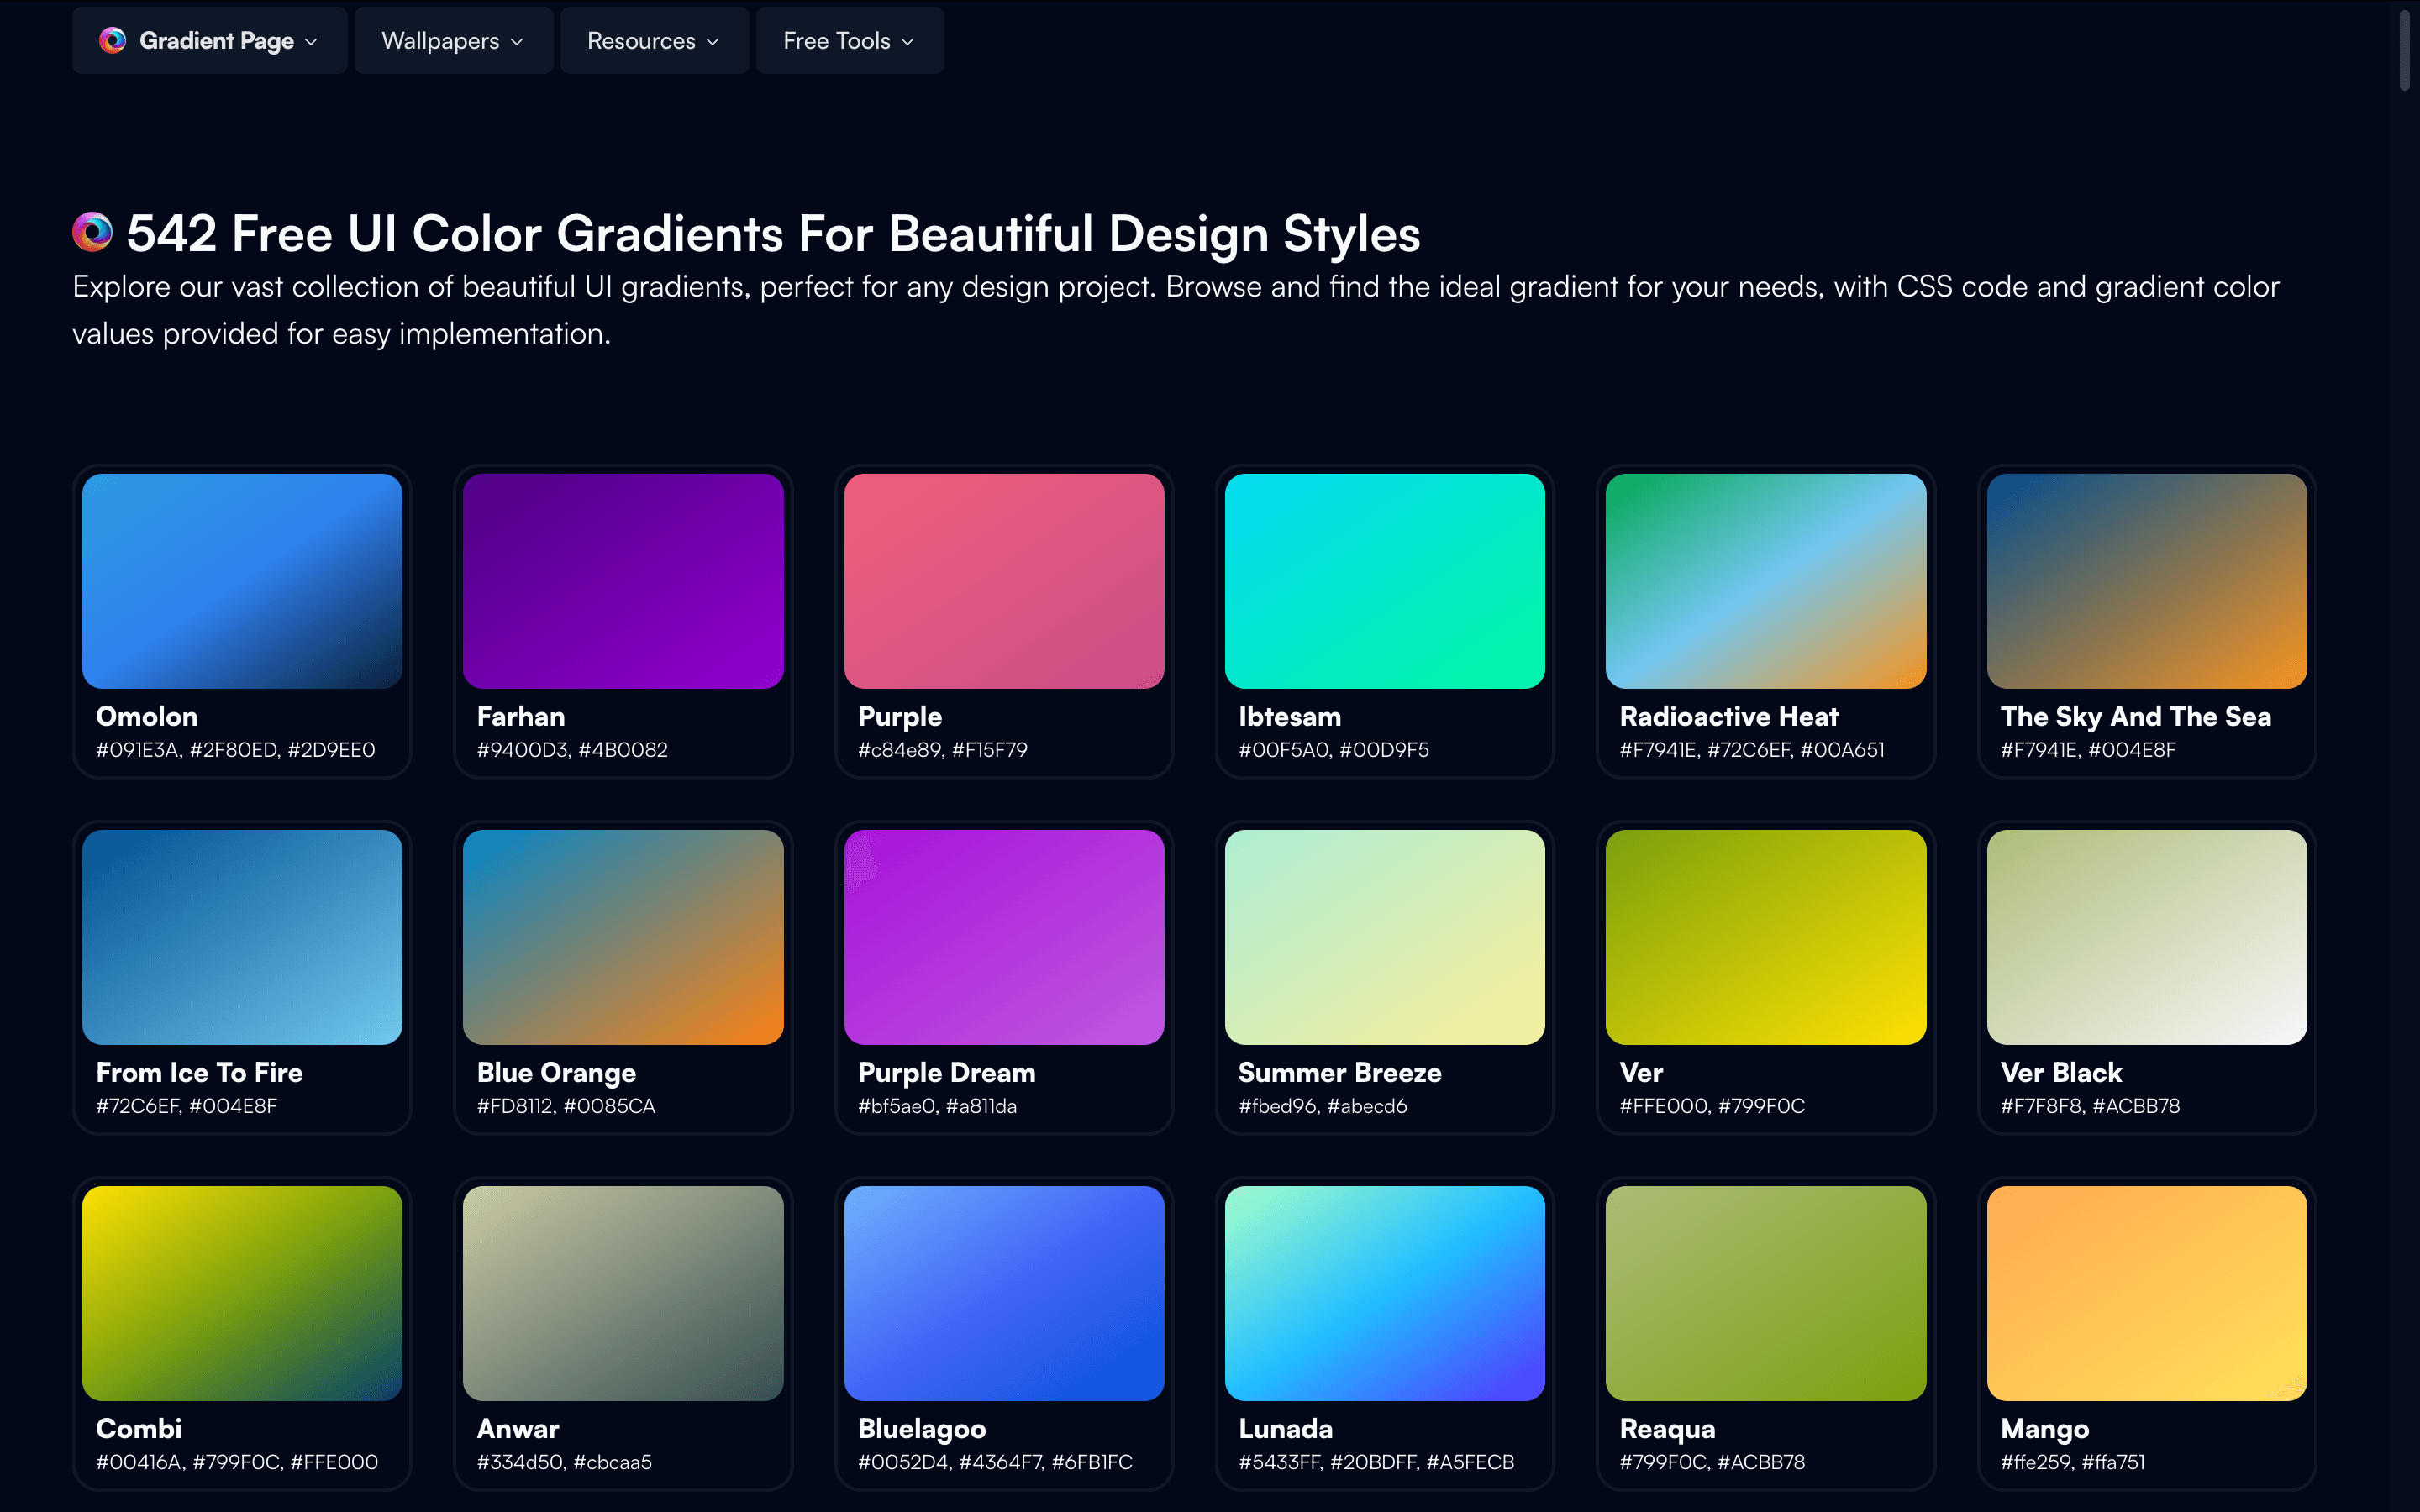The image size is (2420, 1512).
Task: Open the Mango gradient preview
Action: 2147,1293
